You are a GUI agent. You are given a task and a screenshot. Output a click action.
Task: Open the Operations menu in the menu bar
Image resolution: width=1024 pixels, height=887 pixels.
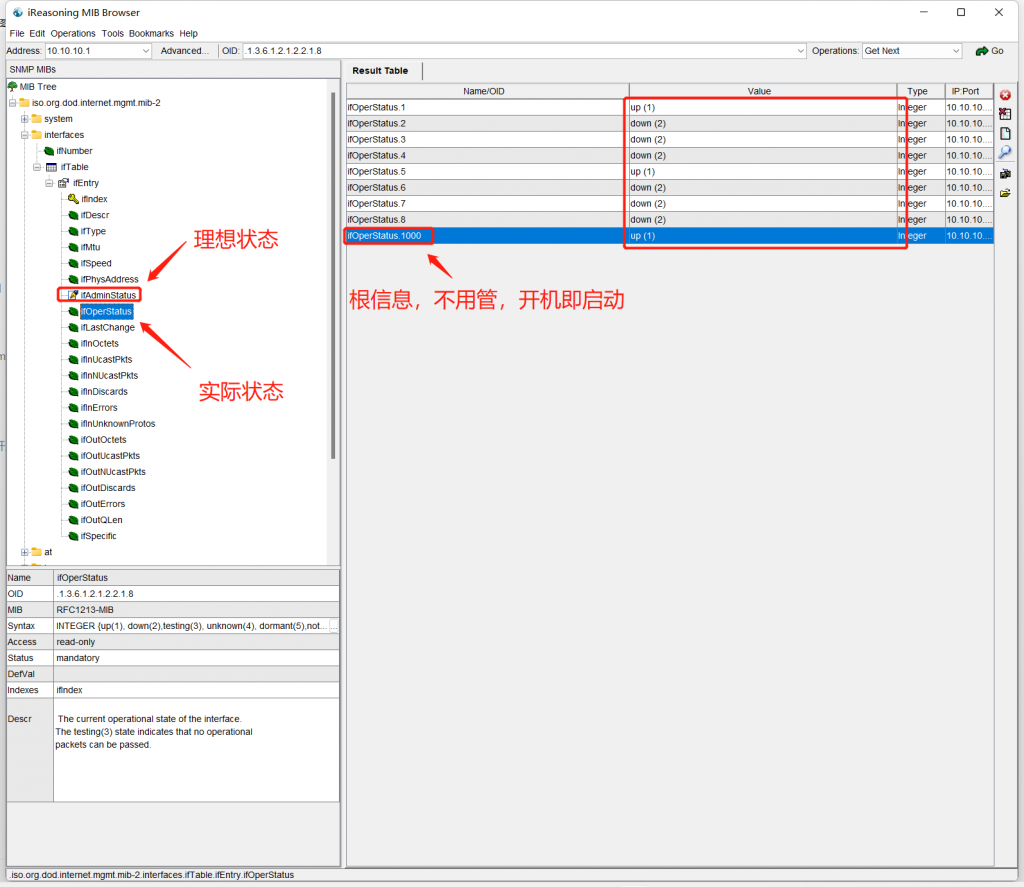(x=72, y=33)
